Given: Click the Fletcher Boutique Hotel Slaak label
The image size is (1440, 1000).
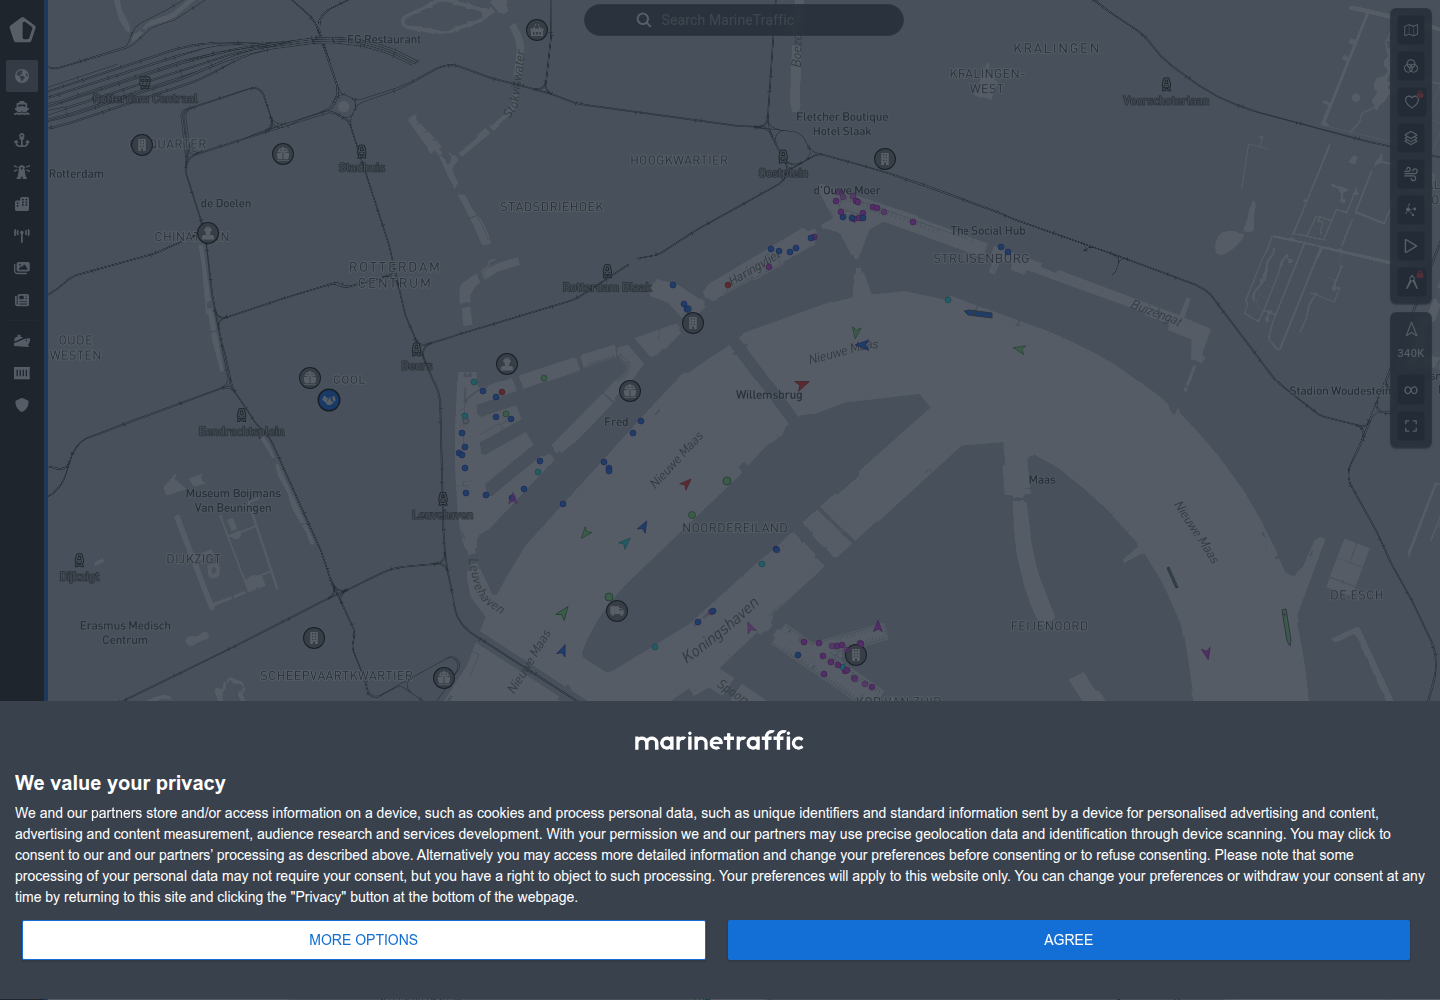Looking at the screenshot, I should click(842, 124).
